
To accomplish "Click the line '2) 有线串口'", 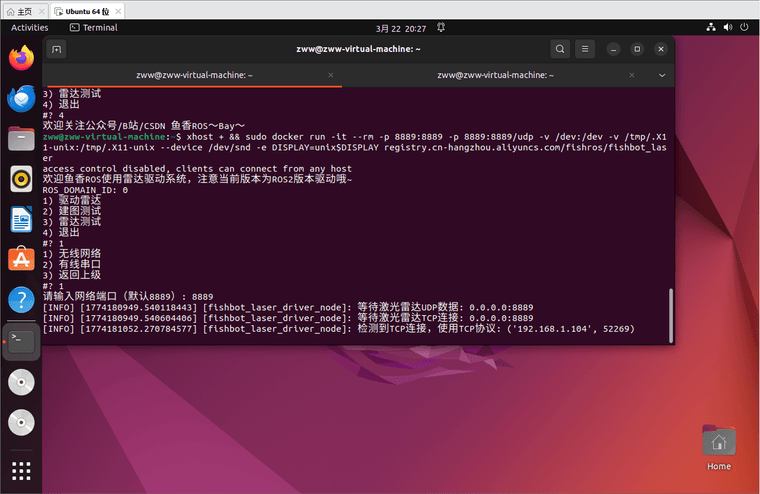I will [x=72, y=264].
